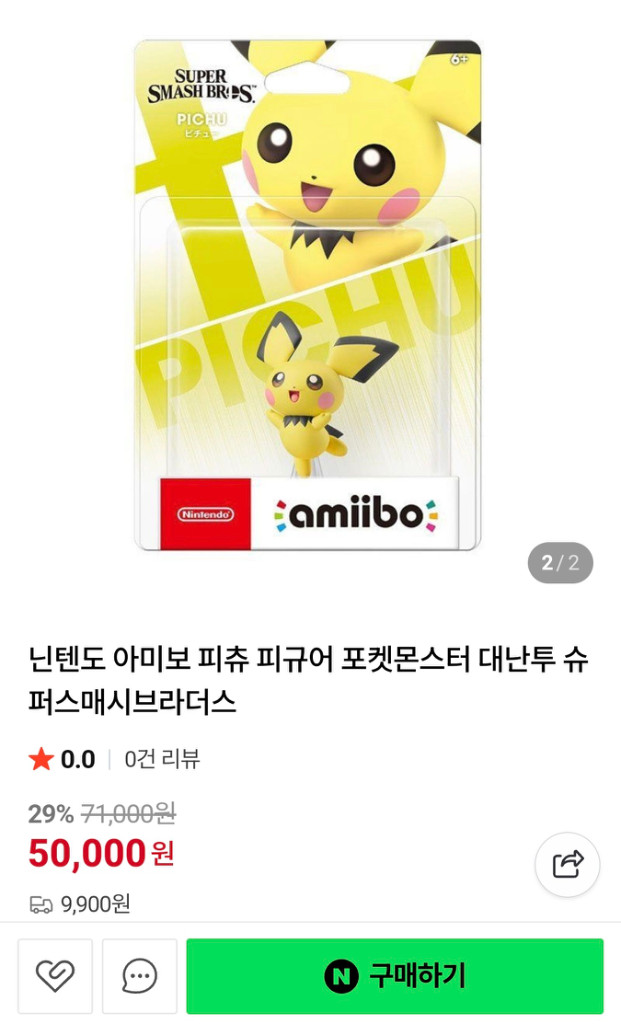This screenshot has height=1024, width=621.
Task: Open the chat inquiry speech bubble icon
Action: [139, 976]
